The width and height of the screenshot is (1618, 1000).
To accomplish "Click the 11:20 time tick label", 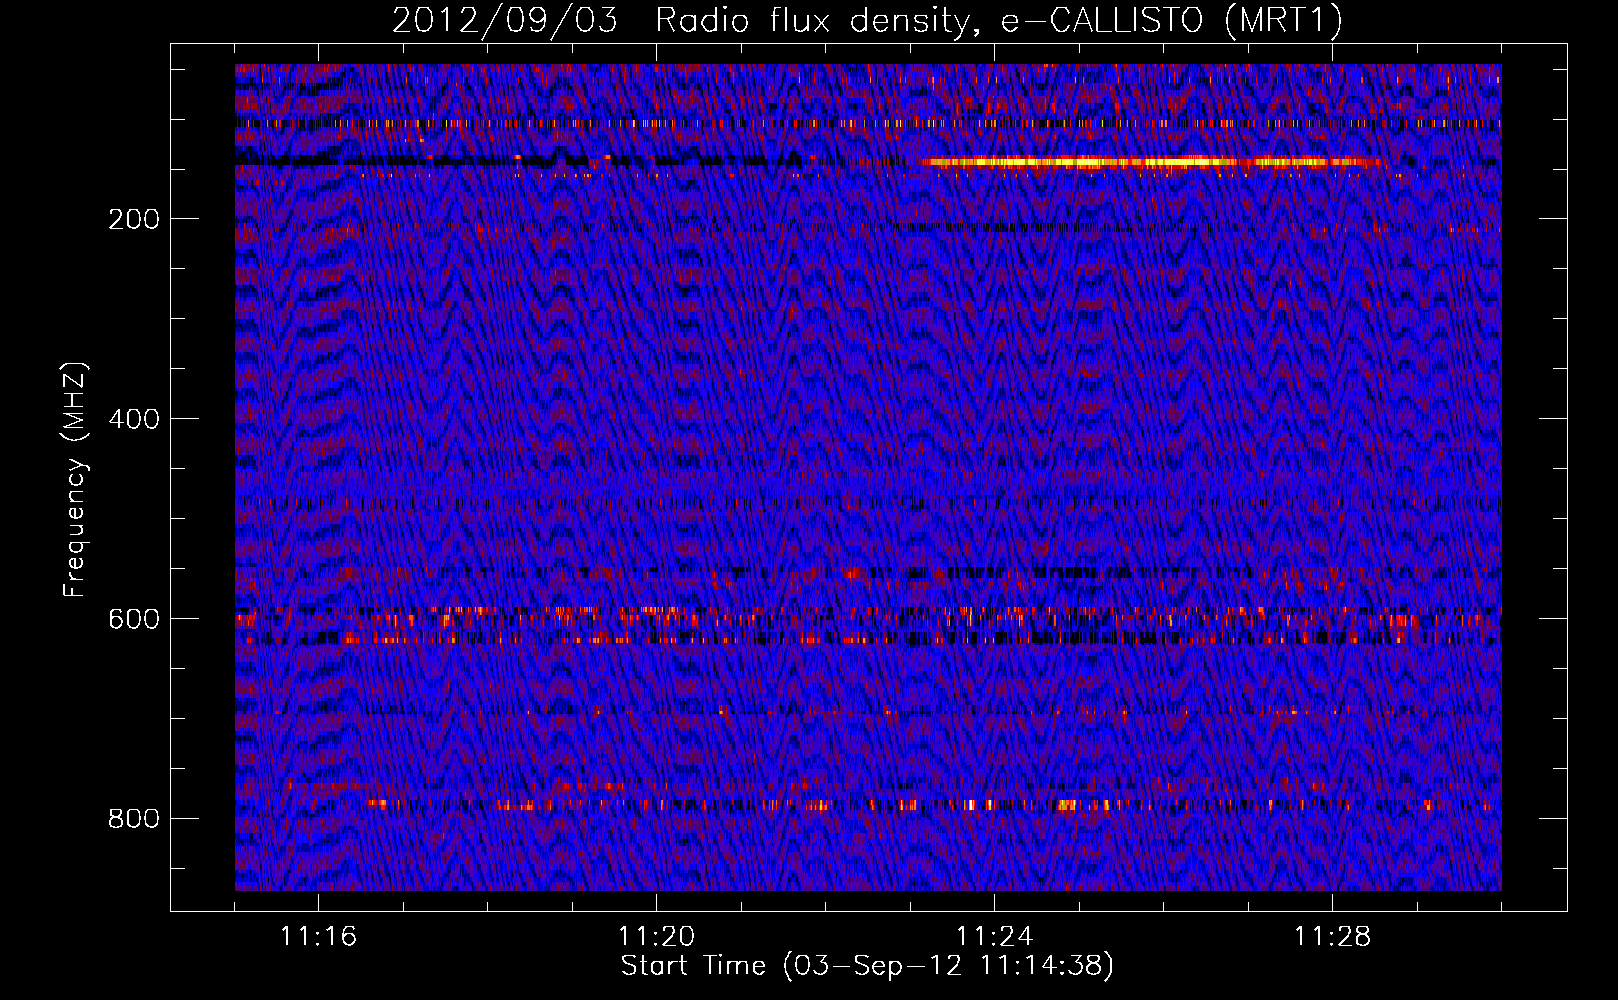I will [656, 937].
